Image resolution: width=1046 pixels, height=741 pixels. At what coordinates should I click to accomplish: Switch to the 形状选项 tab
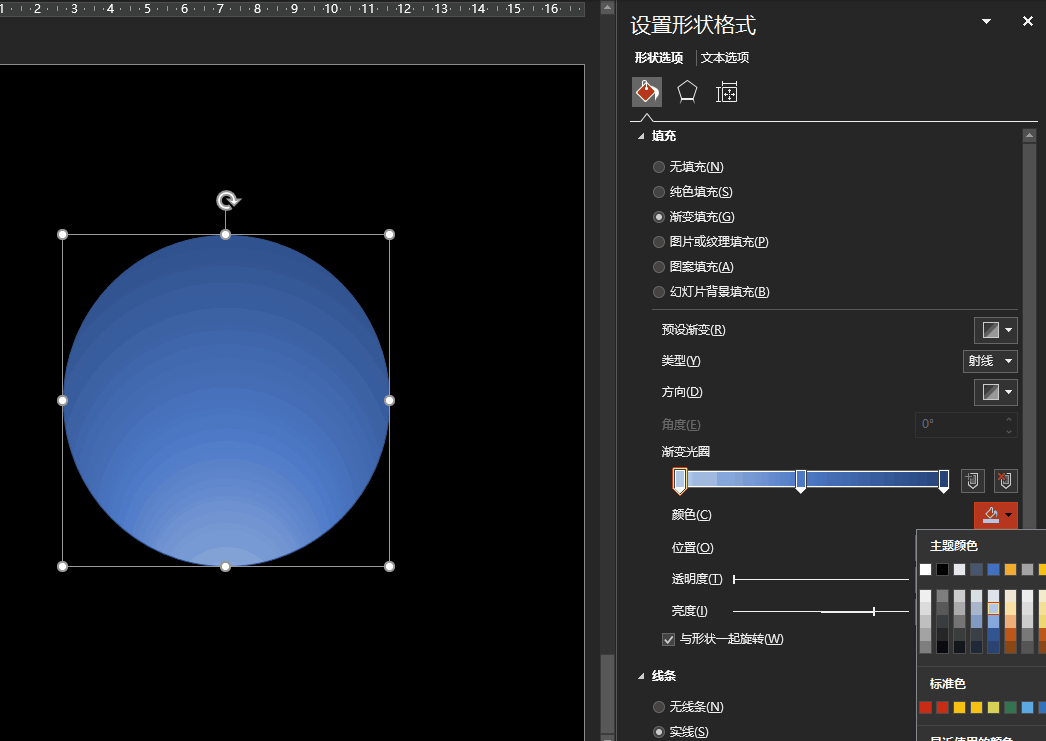[658, 58]
